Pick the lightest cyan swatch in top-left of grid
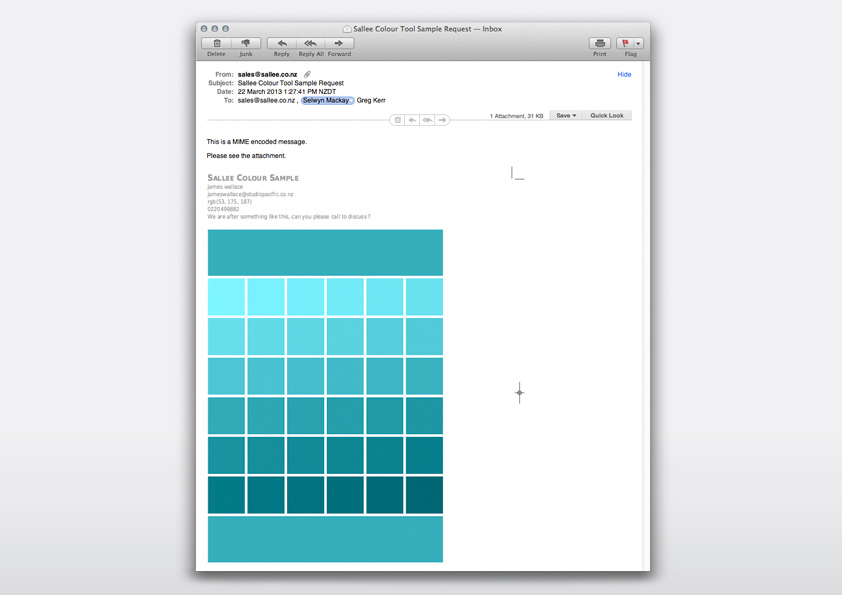Screen dimensions: 842x595 pyautogui.click(x=227, y=297)
